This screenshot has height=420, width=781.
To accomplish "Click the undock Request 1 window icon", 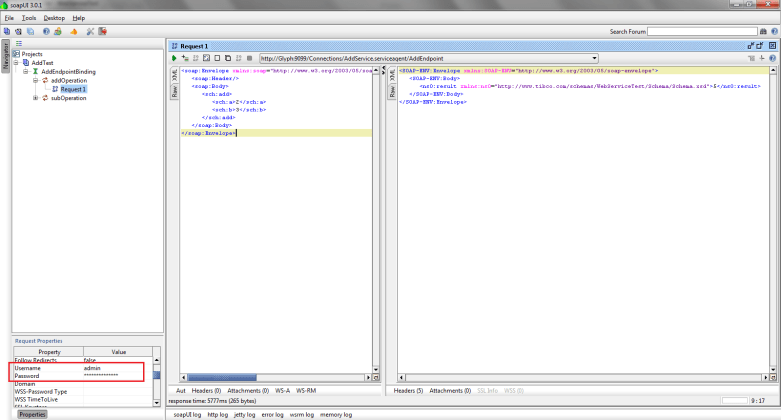I will click(751, 46).
